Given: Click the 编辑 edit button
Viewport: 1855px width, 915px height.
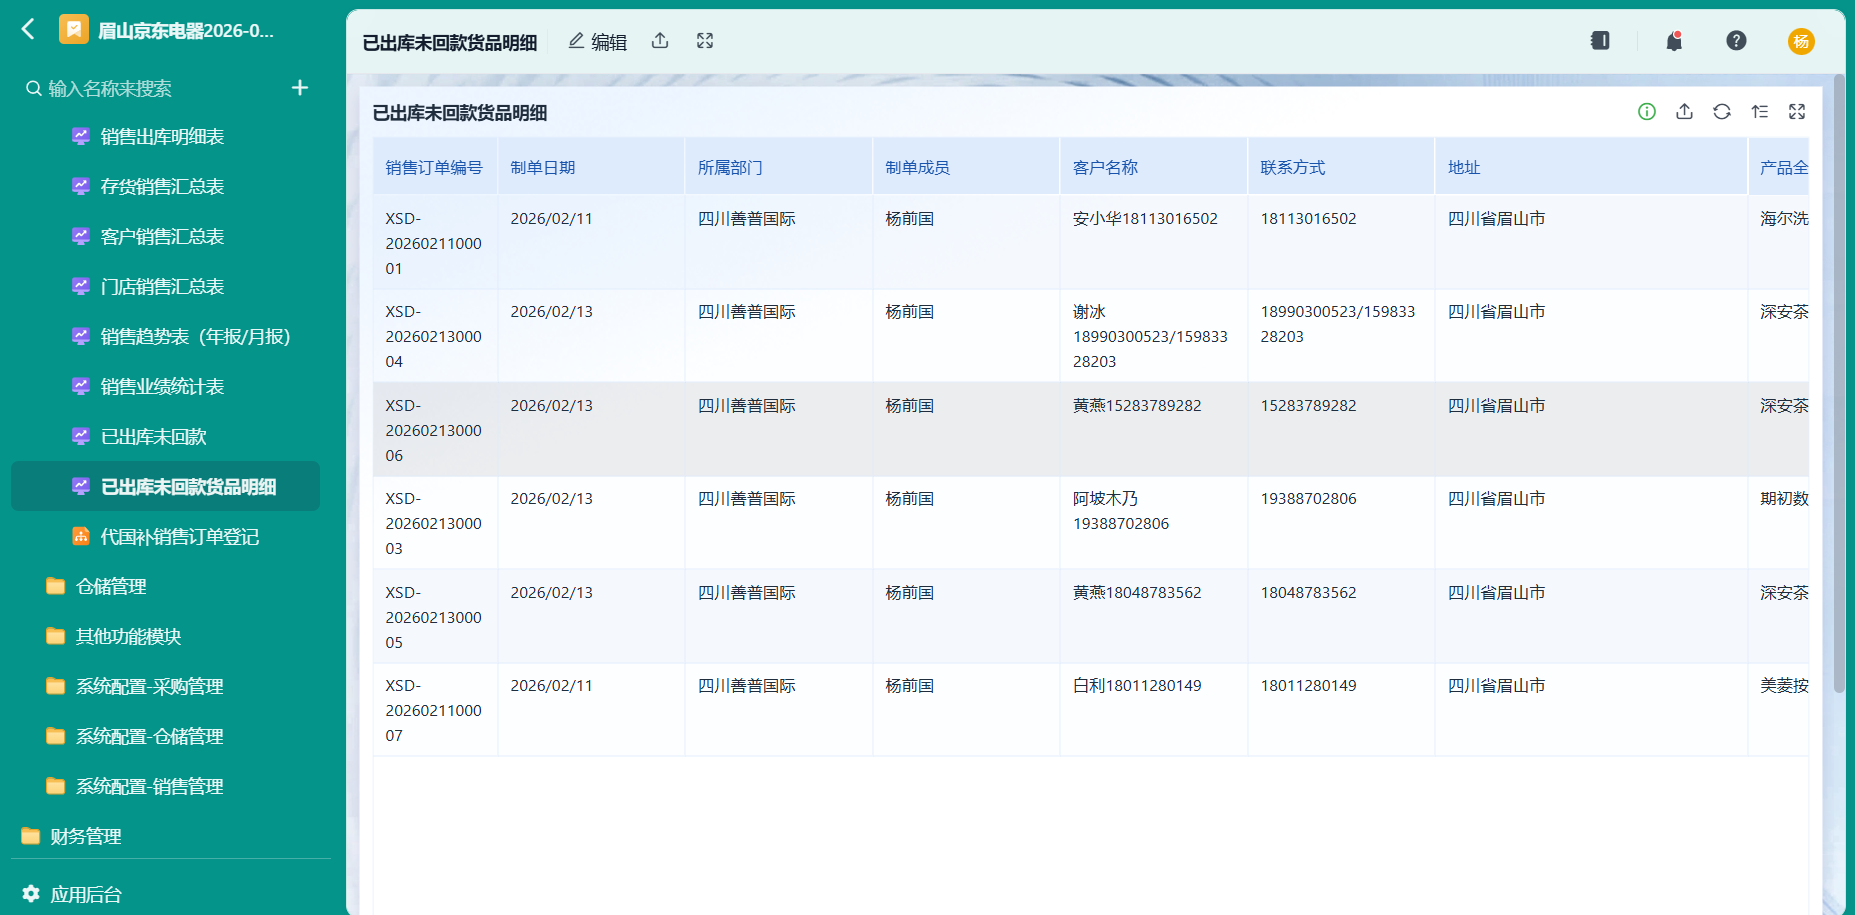Looking at the screenshot, I should (597, 42).
